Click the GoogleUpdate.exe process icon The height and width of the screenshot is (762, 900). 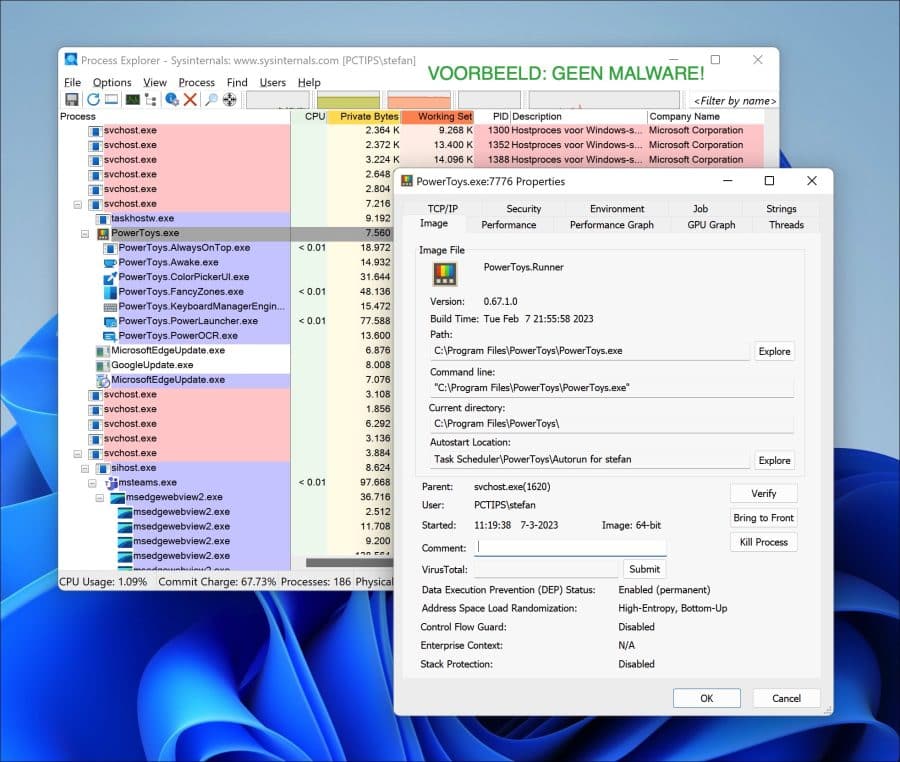click(103, 366)
